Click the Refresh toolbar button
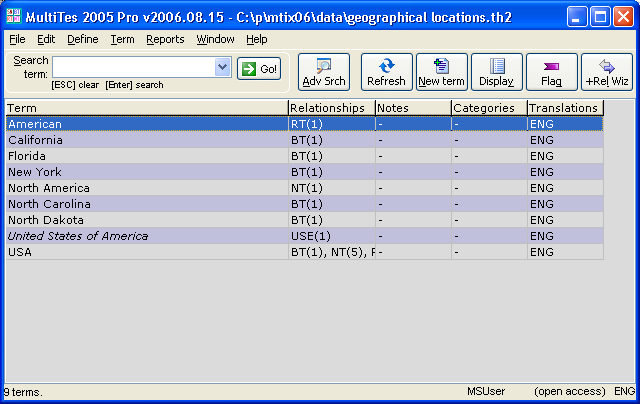 [x=386, y=72]
